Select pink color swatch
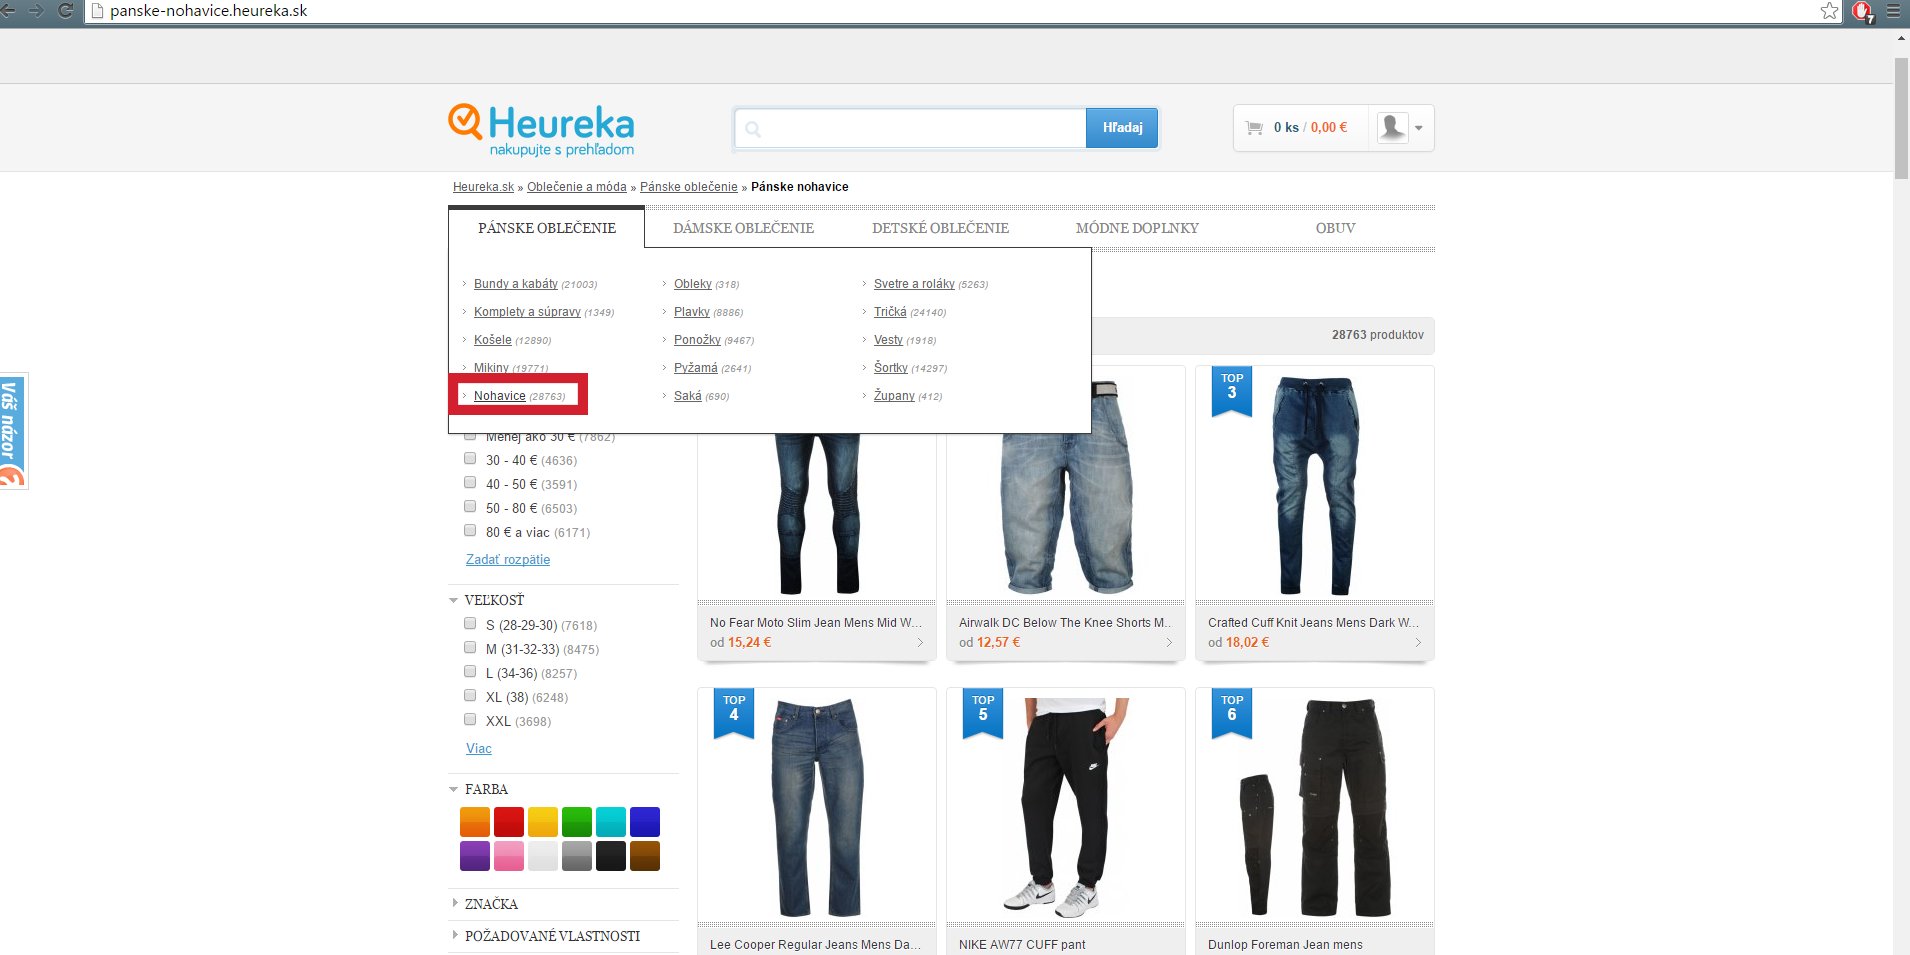 pos(509,856)
